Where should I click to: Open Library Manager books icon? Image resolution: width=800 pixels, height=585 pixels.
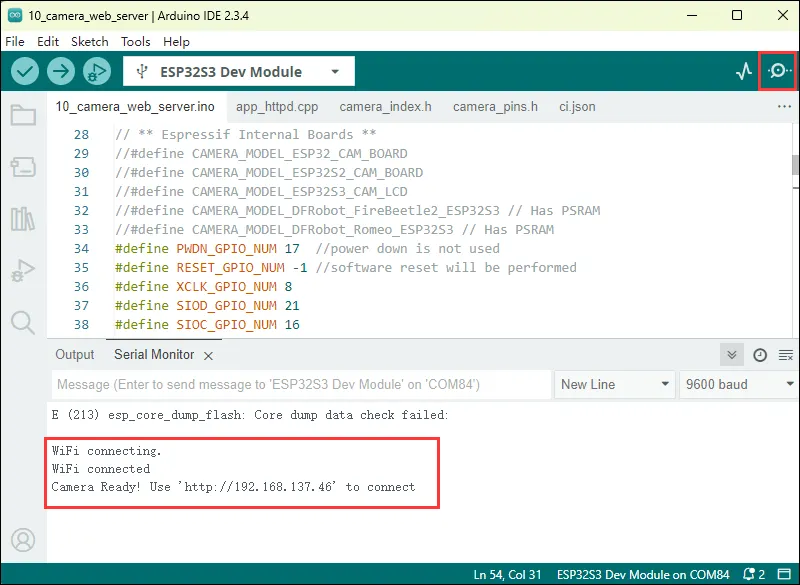(22, 219)
